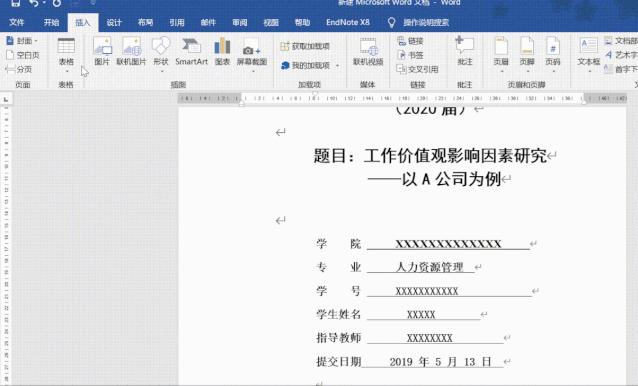The image size is (638, 386).
Task: Click the title text 工作价值观影响因素研究
Action: pyautogui.click(x=455, y=155)
